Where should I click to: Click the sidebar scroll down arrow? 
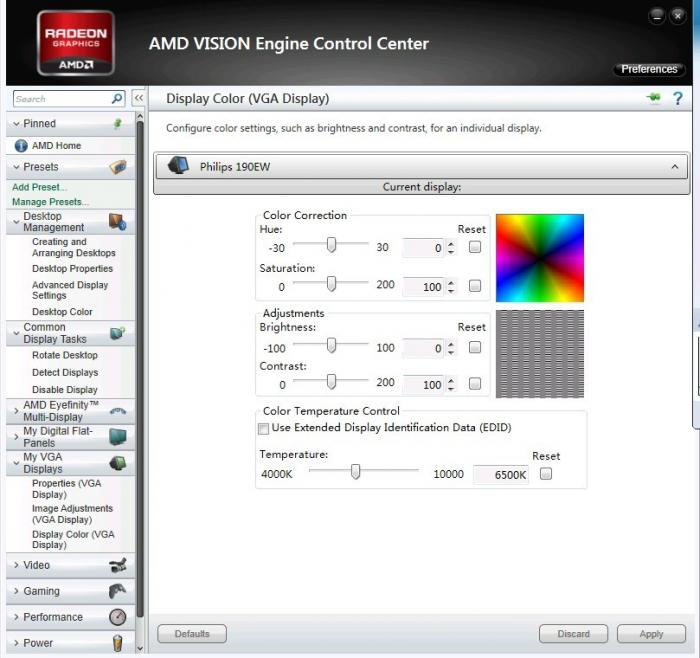(140, 648)
